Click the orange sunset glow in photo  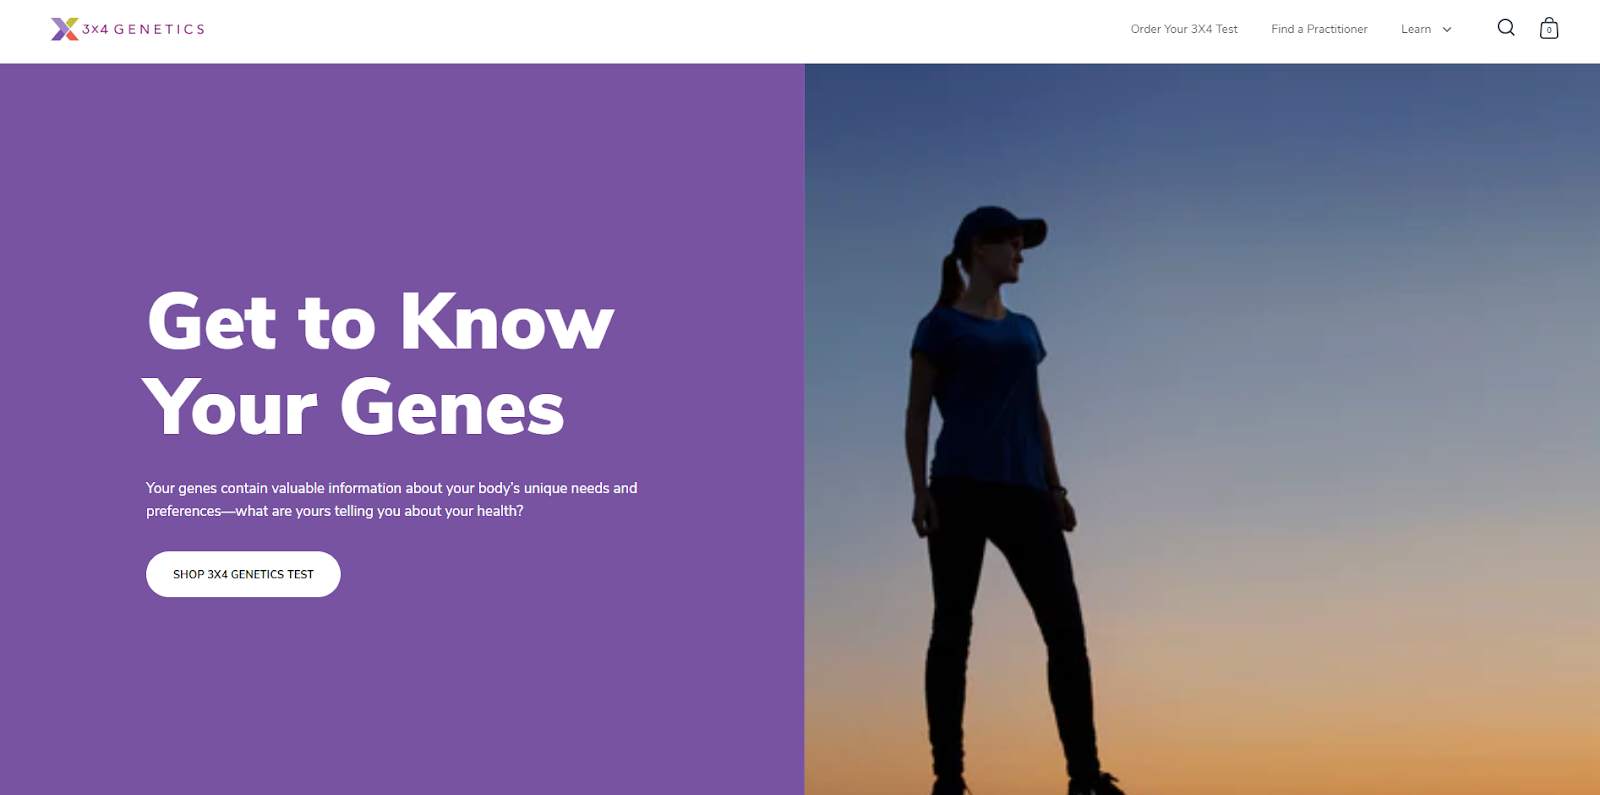tap(1350, 720)
